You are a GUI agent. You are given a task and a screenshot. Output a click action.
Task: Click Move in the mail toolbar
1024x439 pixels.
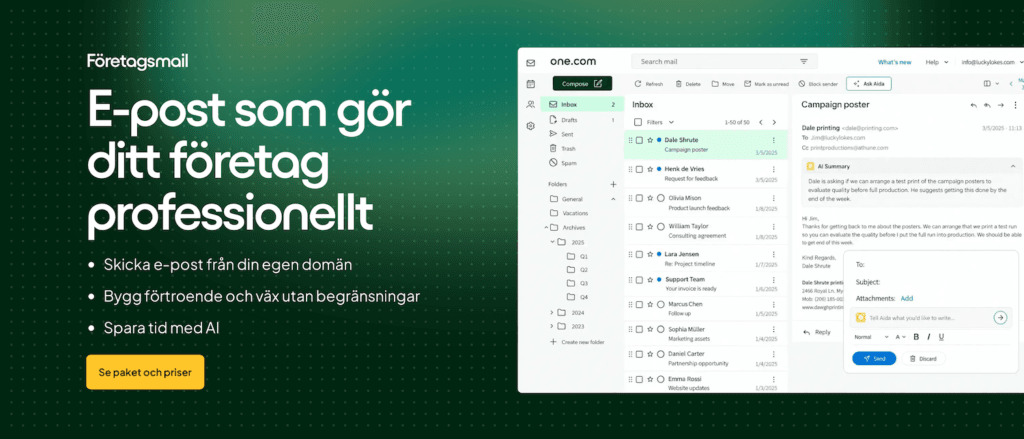pos(723,84)
